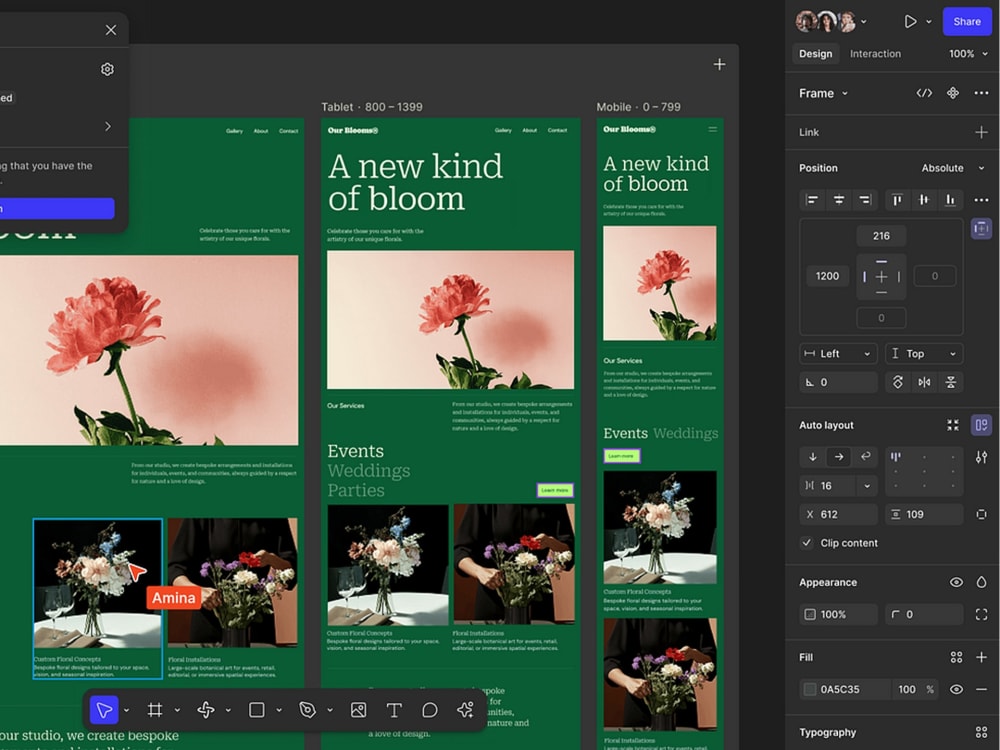
Task: Expand Move tool options chevron
Action: (x=126, y=710)
